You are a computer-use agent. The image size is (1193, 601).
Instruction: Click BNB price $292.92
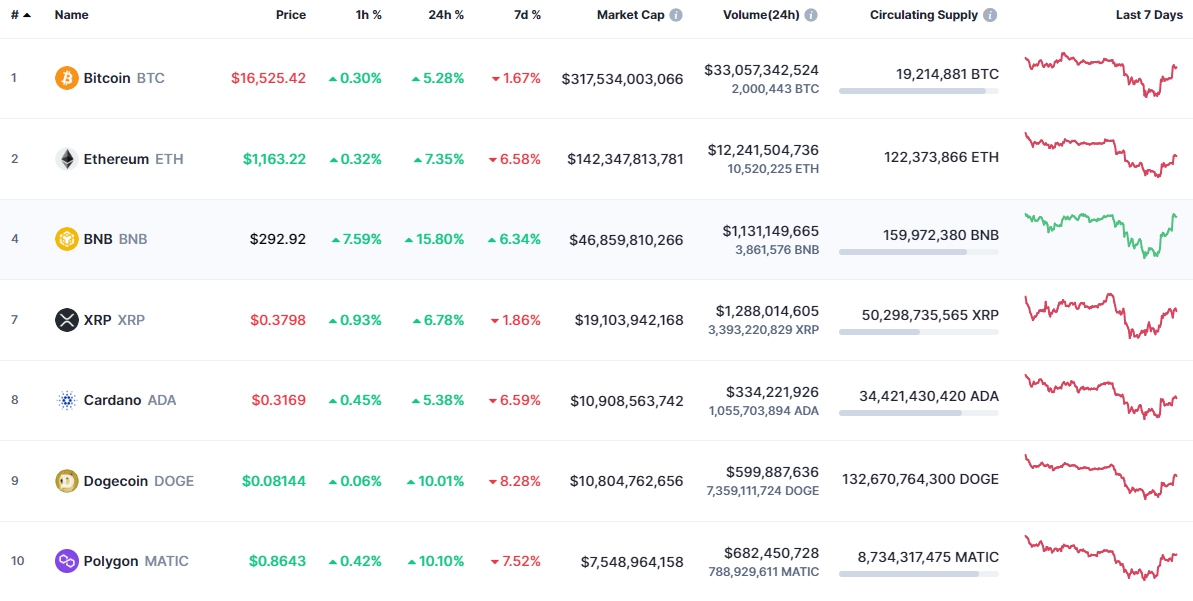coord(278,239)
